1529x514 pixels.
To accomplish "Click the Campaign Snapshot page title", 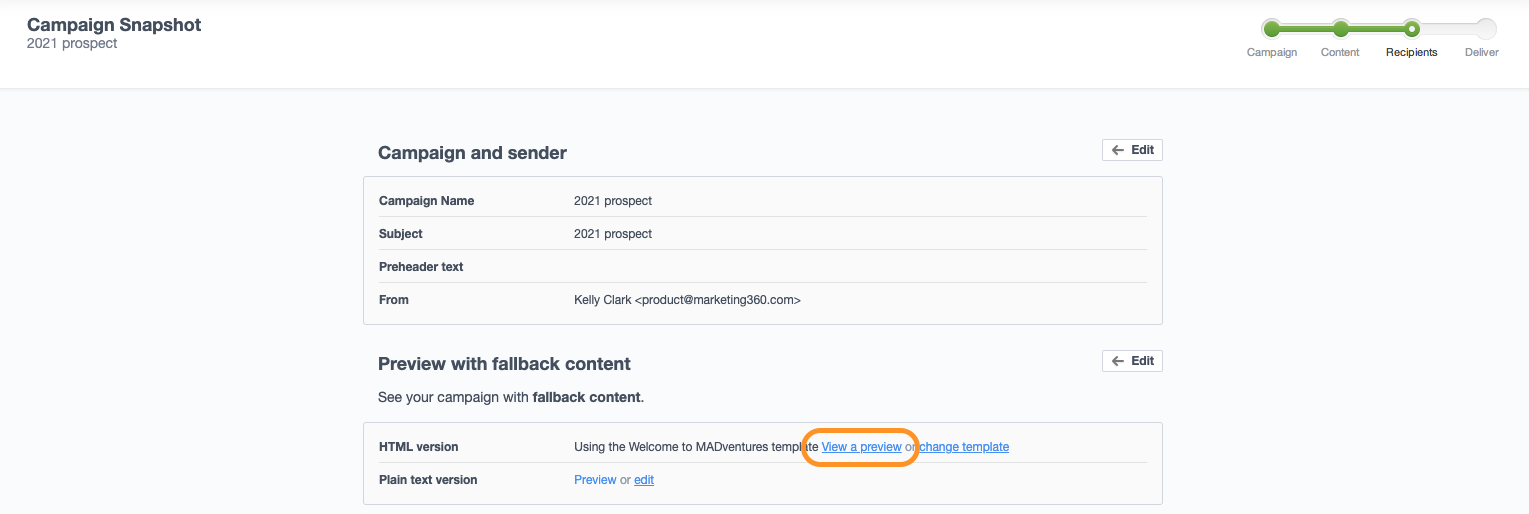I will [114, 25].
